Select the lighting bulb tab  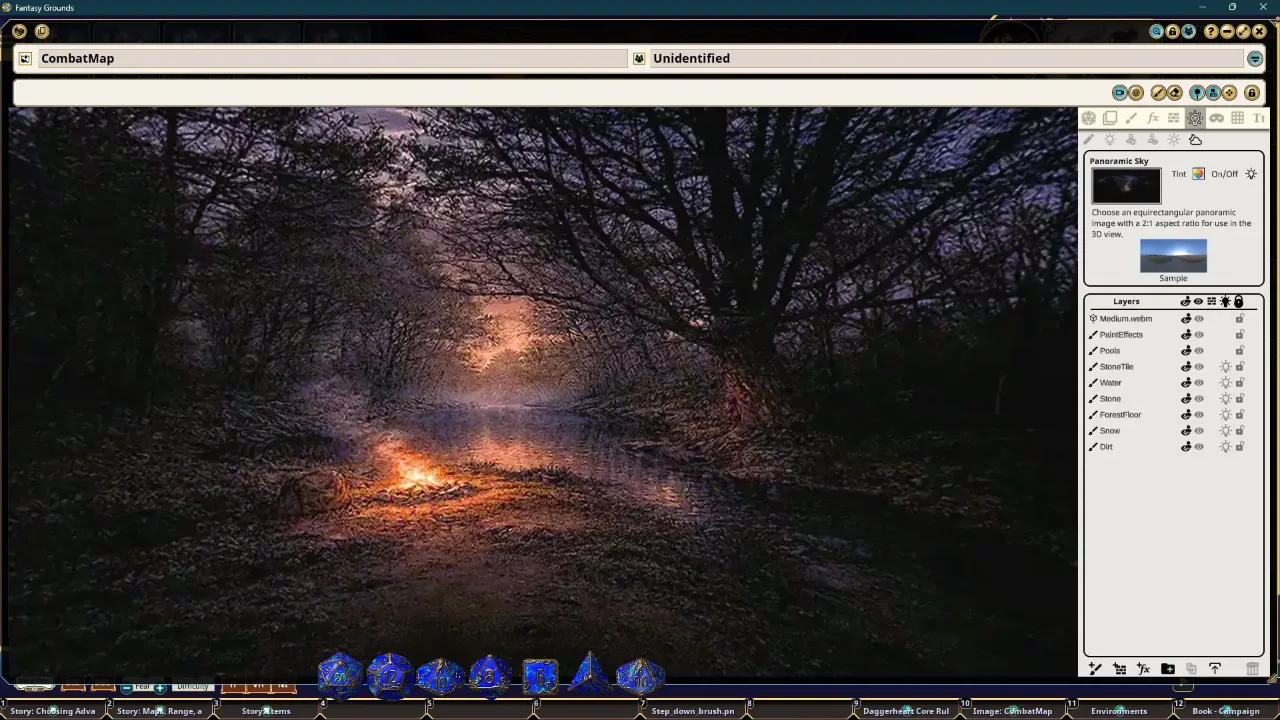(1195, 118)
